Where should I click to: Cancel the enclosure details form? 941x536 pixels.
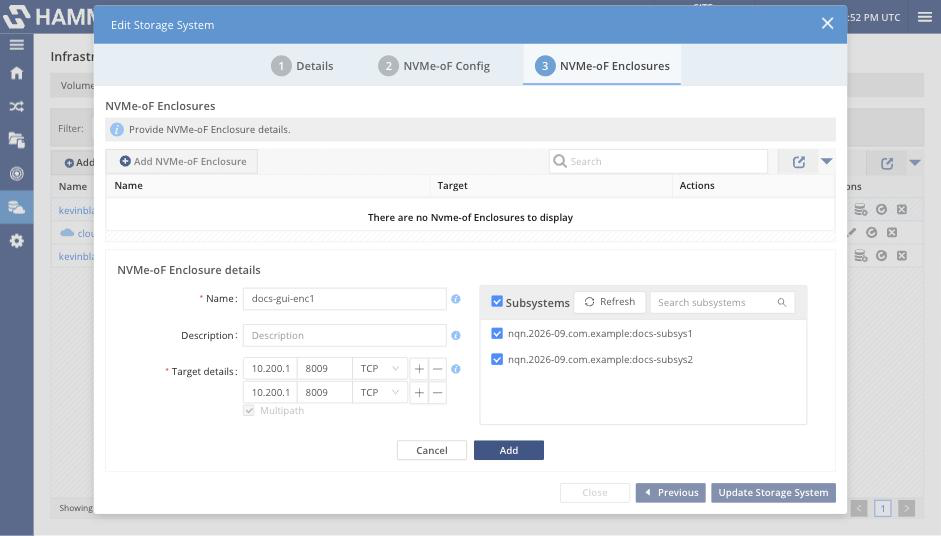pyautogui.click(x=431, y=451)
